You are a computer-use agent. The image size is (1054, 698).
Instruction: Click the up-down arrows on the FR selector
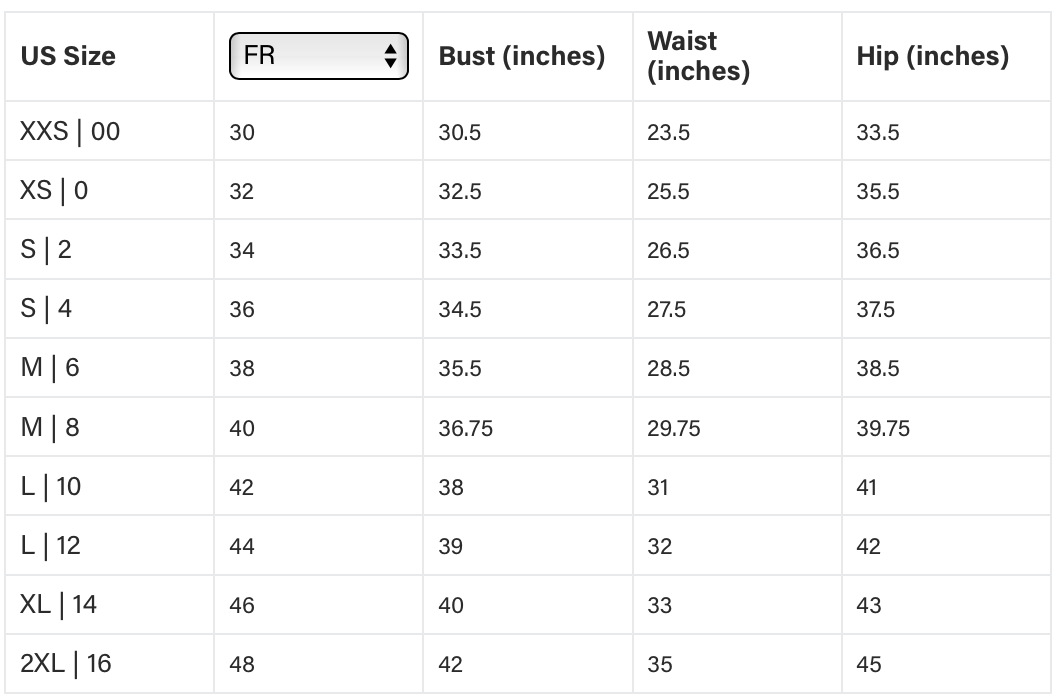pos(390,56)
